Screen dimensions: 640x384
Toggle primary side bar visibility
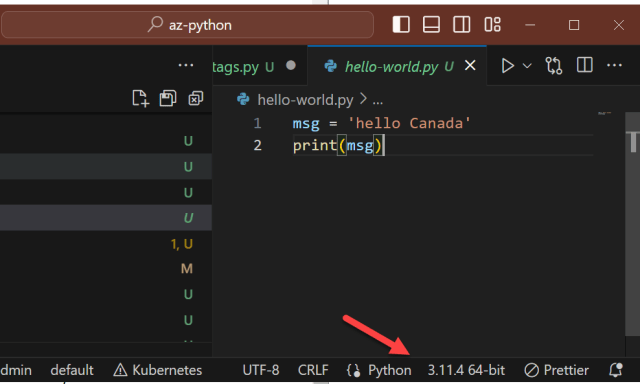coord(401,24)
